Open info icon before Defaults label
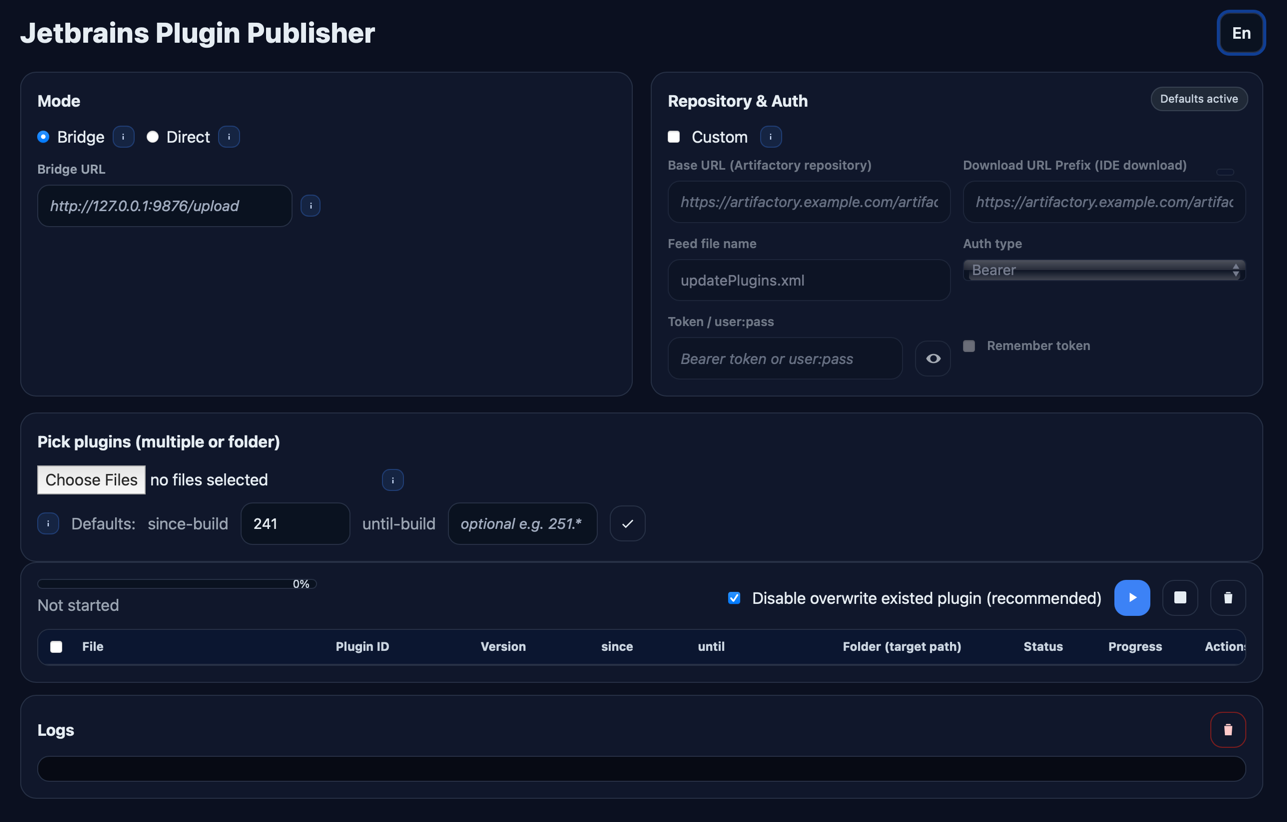Viewport: 1287px width, 822px height. click(x=48, y=523)
